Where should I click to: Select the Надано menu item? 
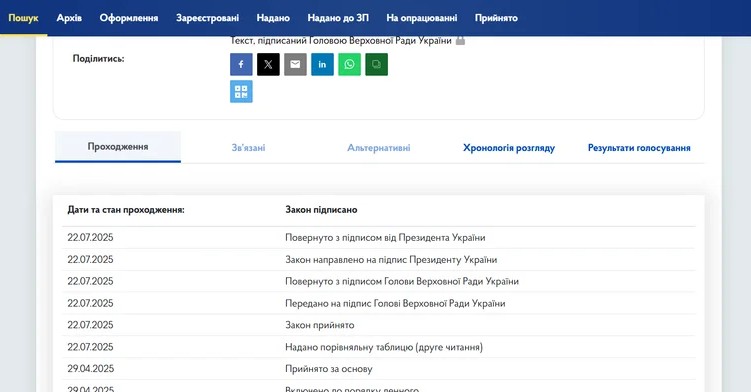point(273,18)
